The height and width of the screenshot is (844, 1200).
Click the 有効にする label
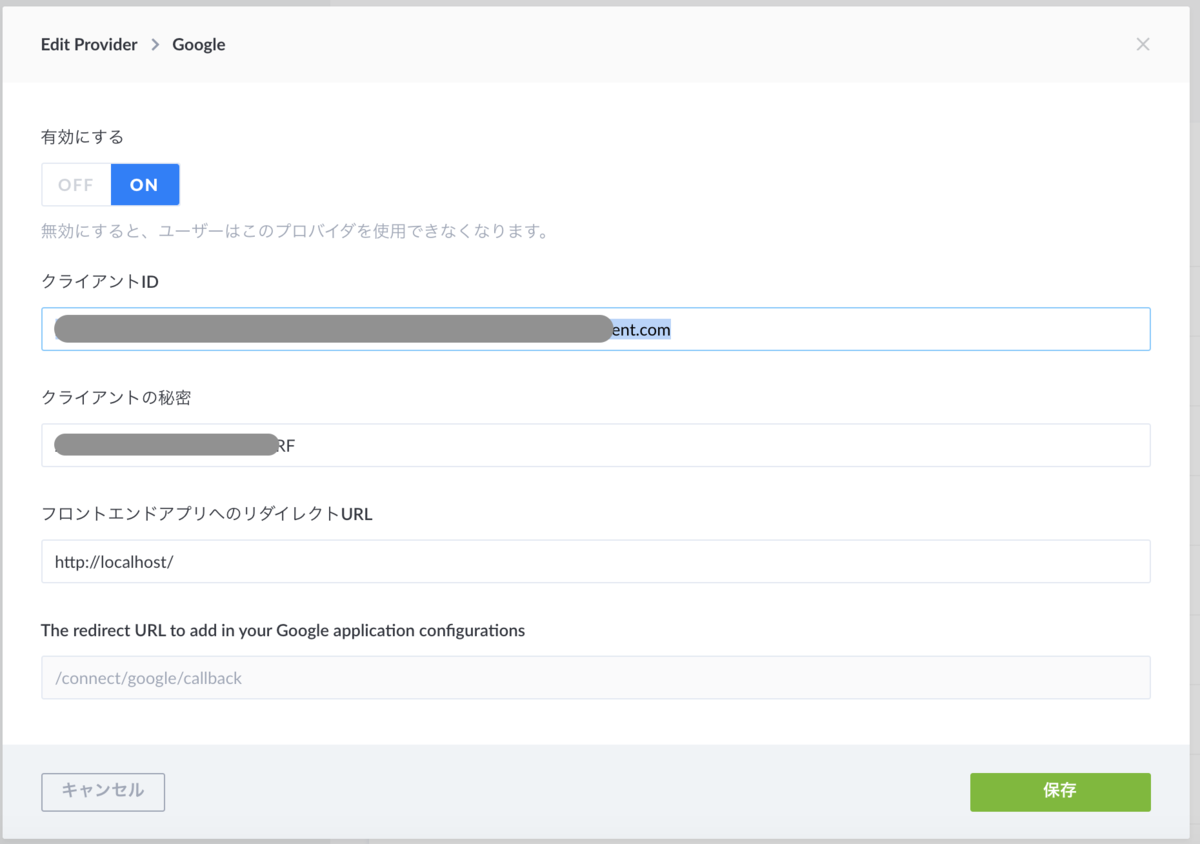[x=82, y=137]
